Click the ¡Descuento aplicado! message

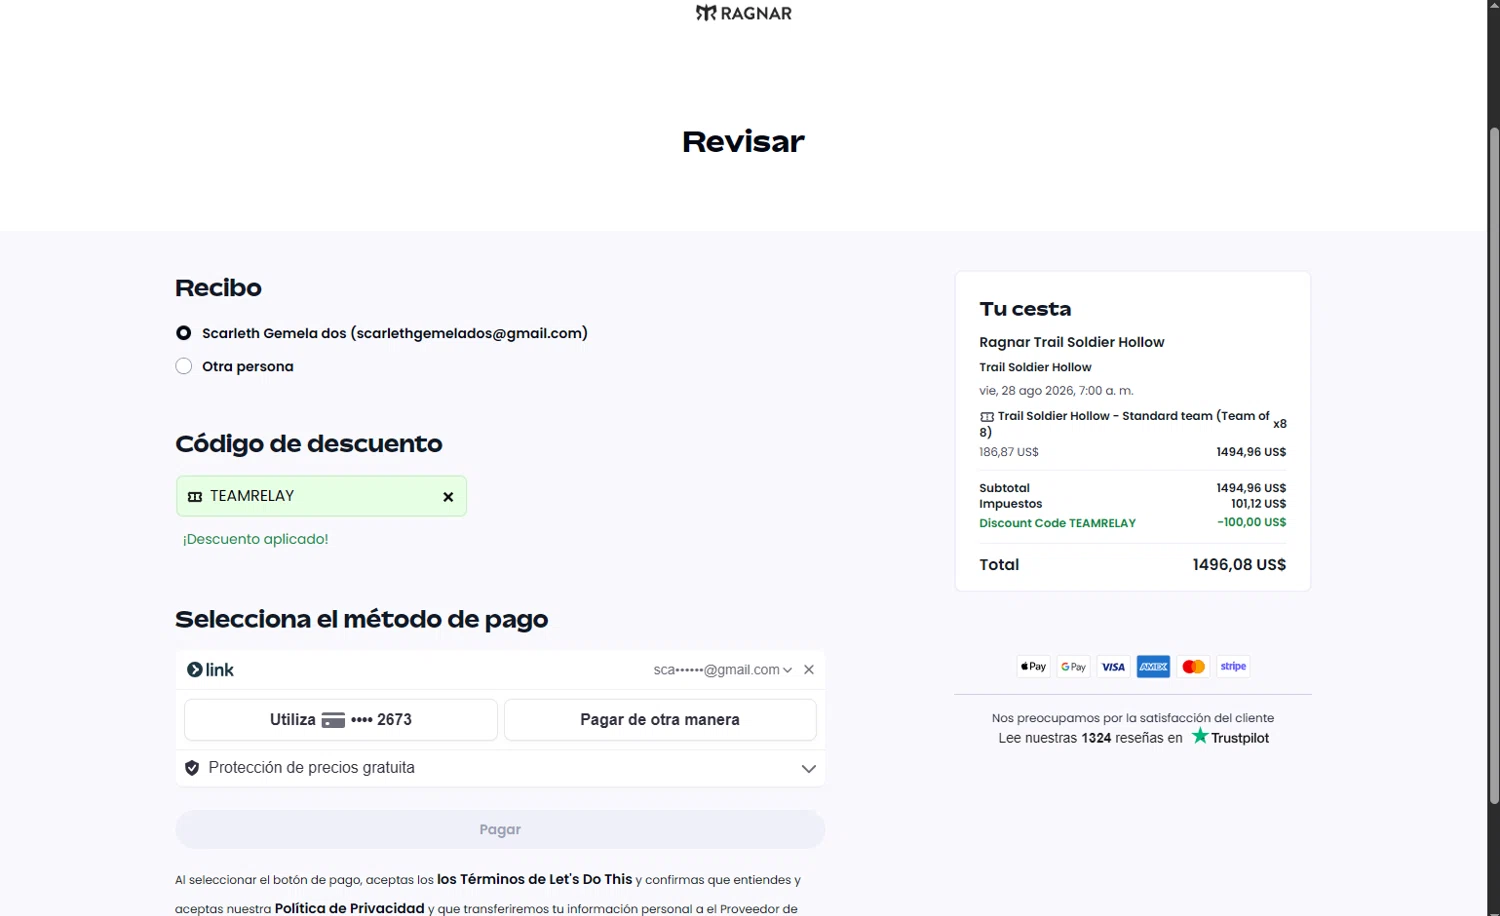[x=255, y=539]
